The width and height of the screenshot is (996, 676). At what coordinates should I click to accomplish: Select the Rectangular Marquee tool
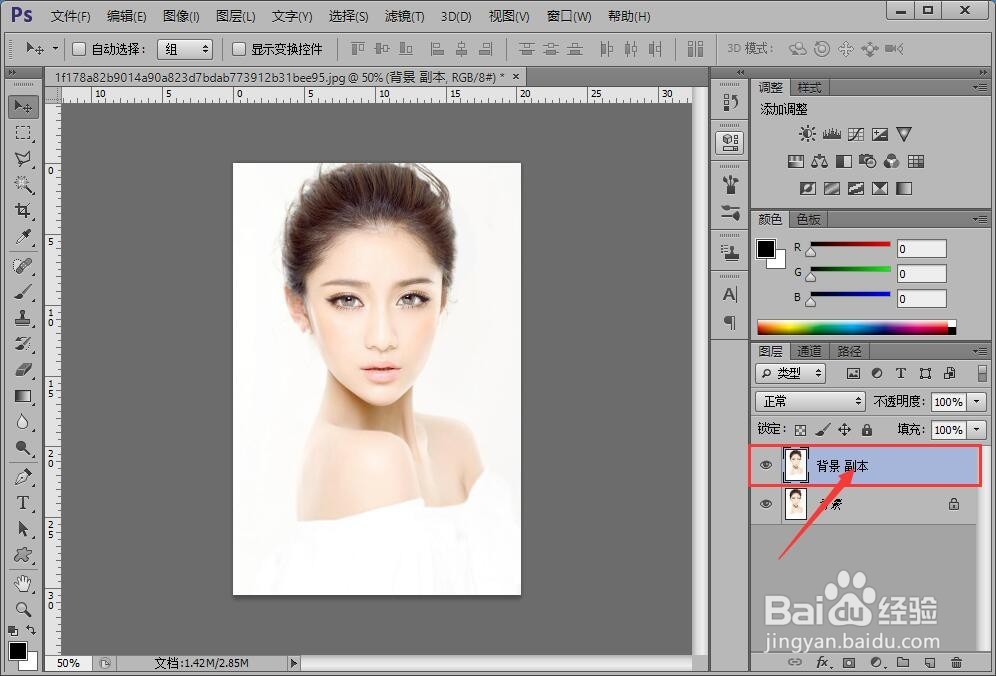tap(23, 133)
